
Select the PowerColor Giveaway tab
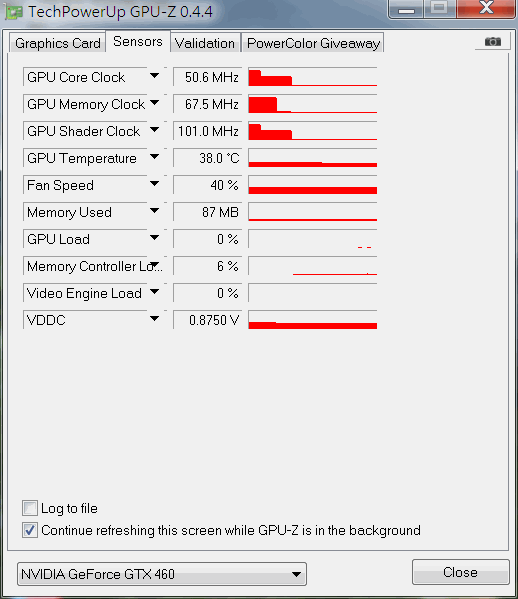[313, 43]
